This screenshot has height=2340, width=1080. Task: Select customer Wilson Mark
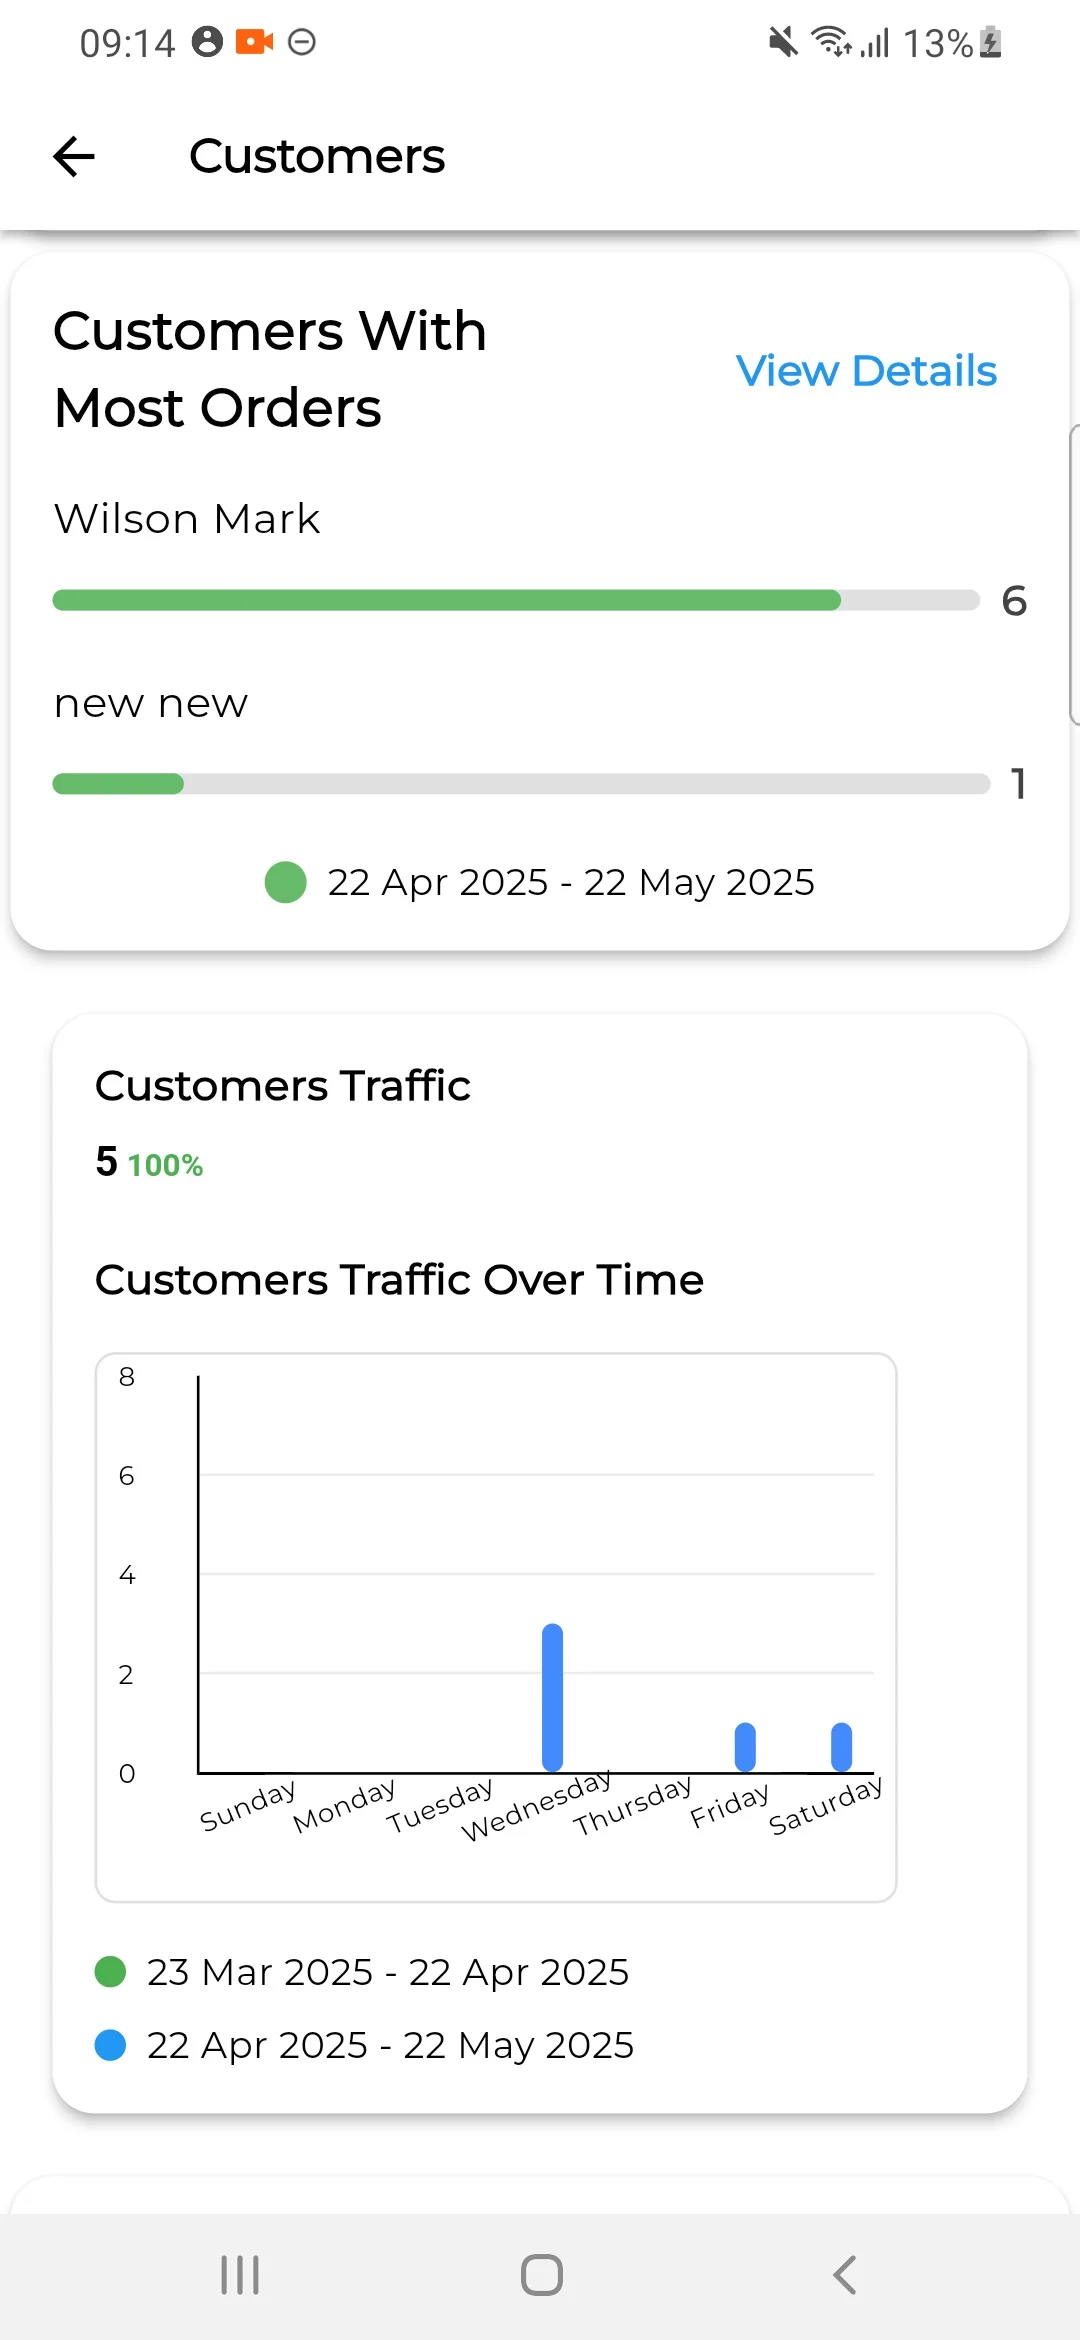click(186, 519)
